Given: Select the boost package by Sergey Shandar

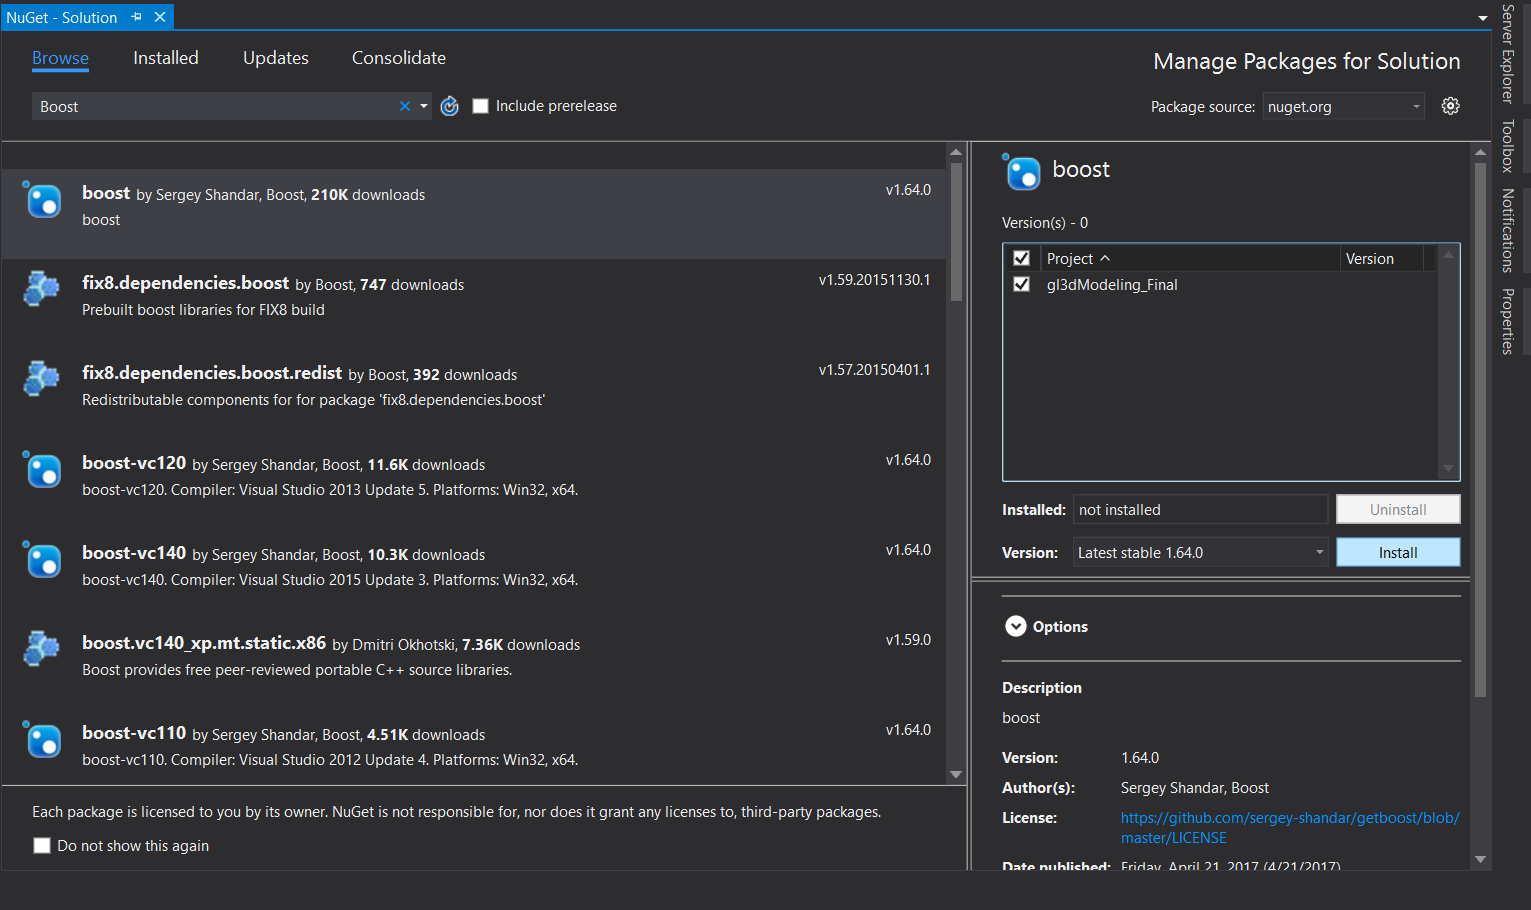Looking at the screenshot, I should coord(474,214).
